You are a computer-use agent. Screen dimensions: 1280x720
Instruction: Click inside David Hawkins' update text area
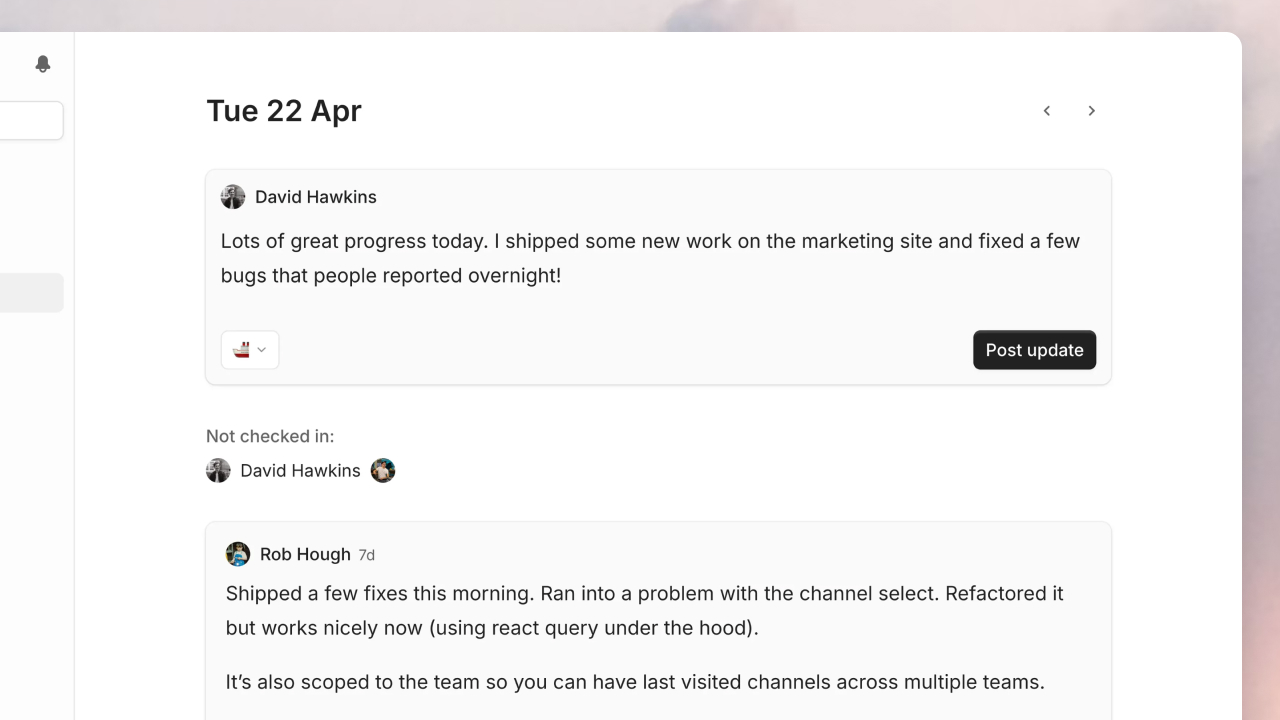650,258
